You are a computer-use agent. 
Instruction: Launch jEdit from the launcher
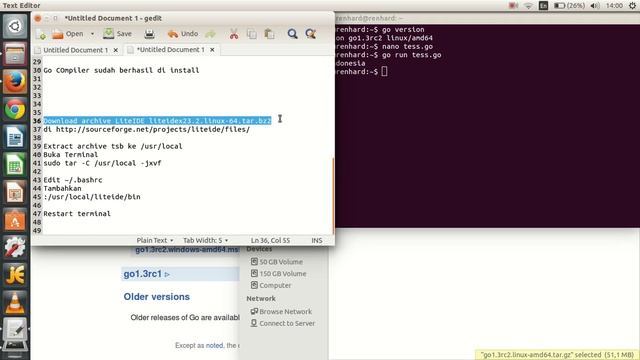pyautogui.click(x=15, y=275)
